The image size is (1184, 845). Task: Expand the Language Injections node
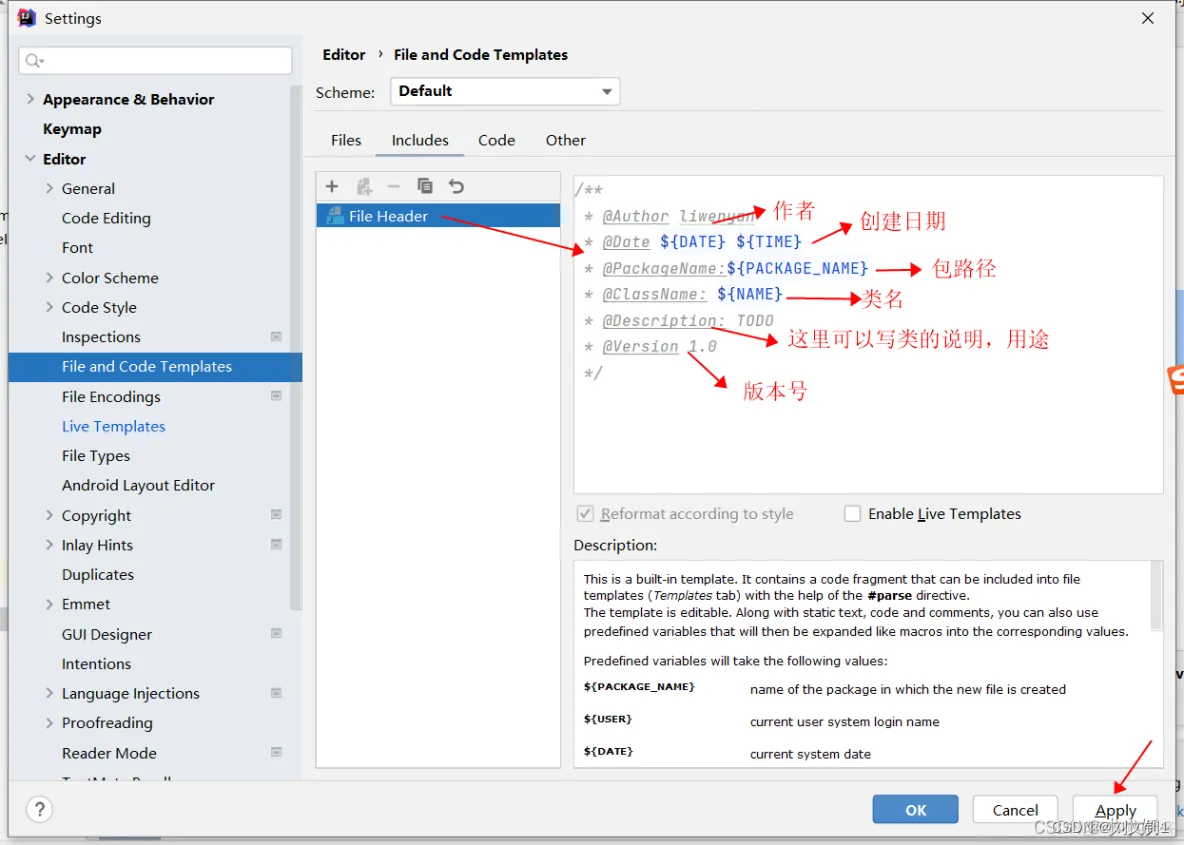point(49,693)
